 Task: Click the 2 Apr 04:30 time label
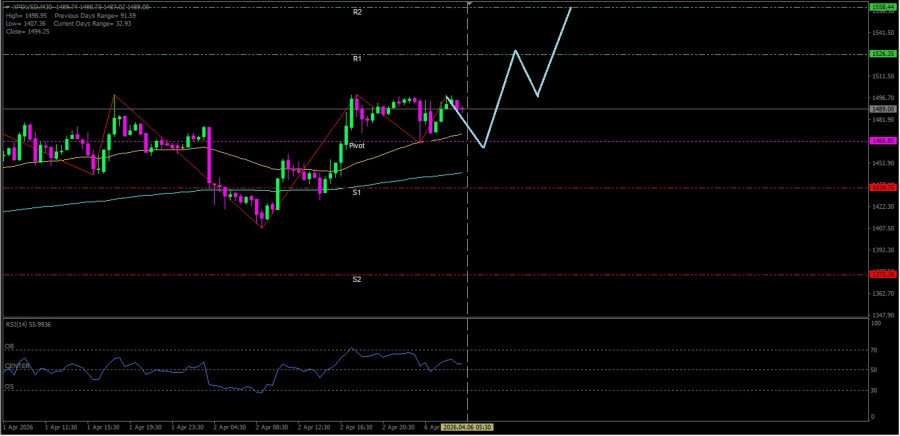tap(230, 427)
